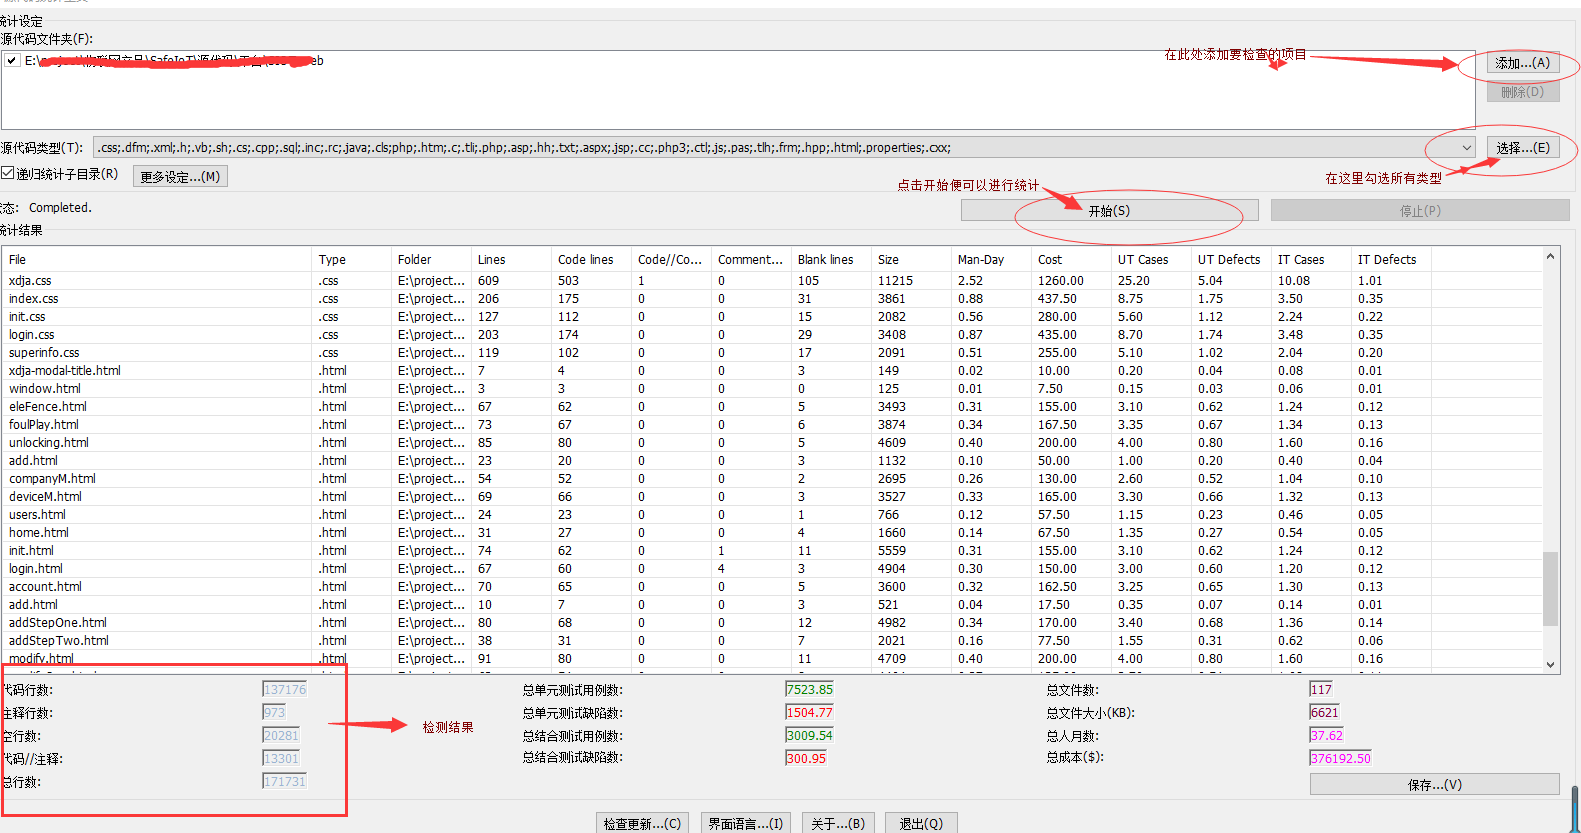Image resolution: width=1581 pixels, height=833 pixels.
Task: Sort by the Lines column header
Action: (x=511, y=259)
